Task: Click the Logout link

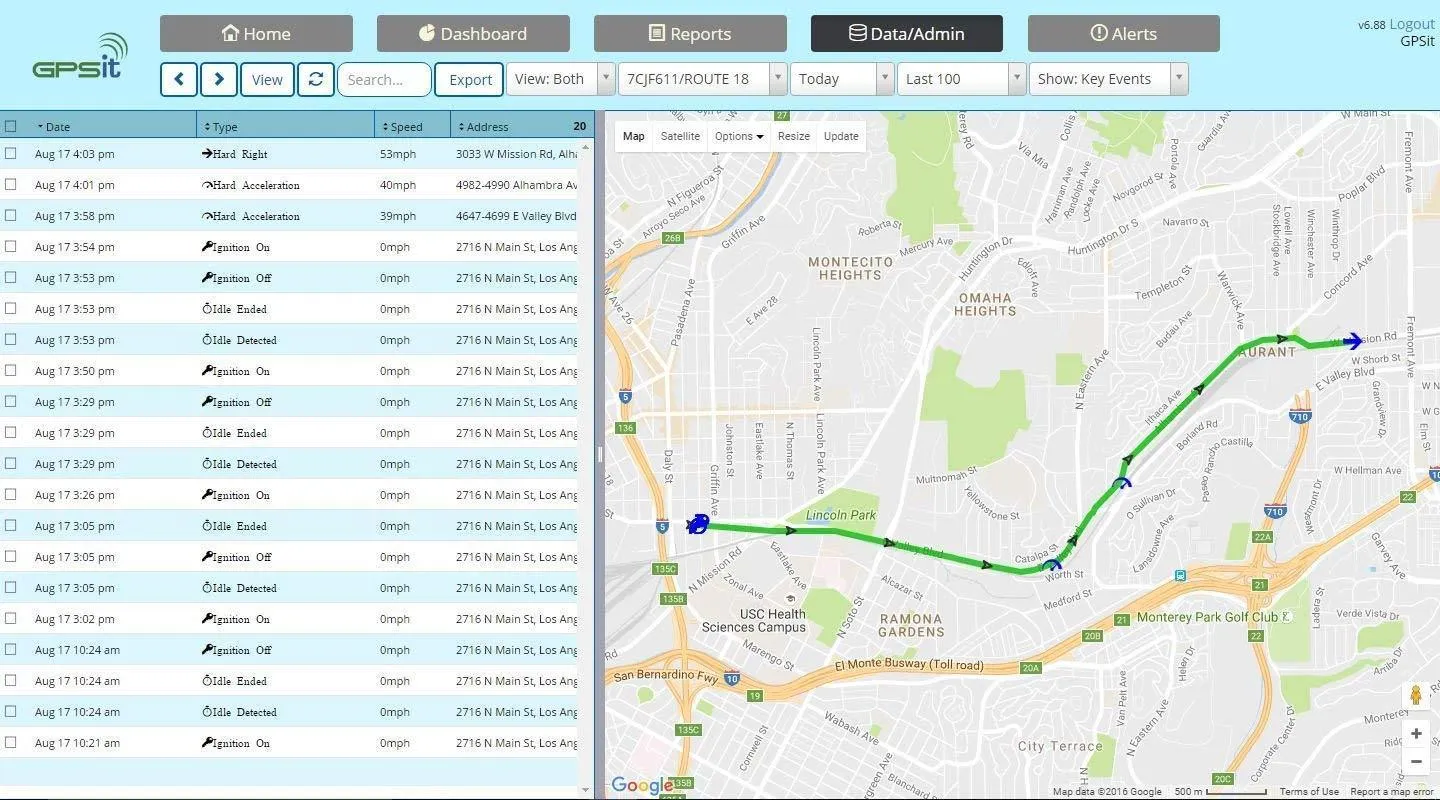Action: (1412, 24)
